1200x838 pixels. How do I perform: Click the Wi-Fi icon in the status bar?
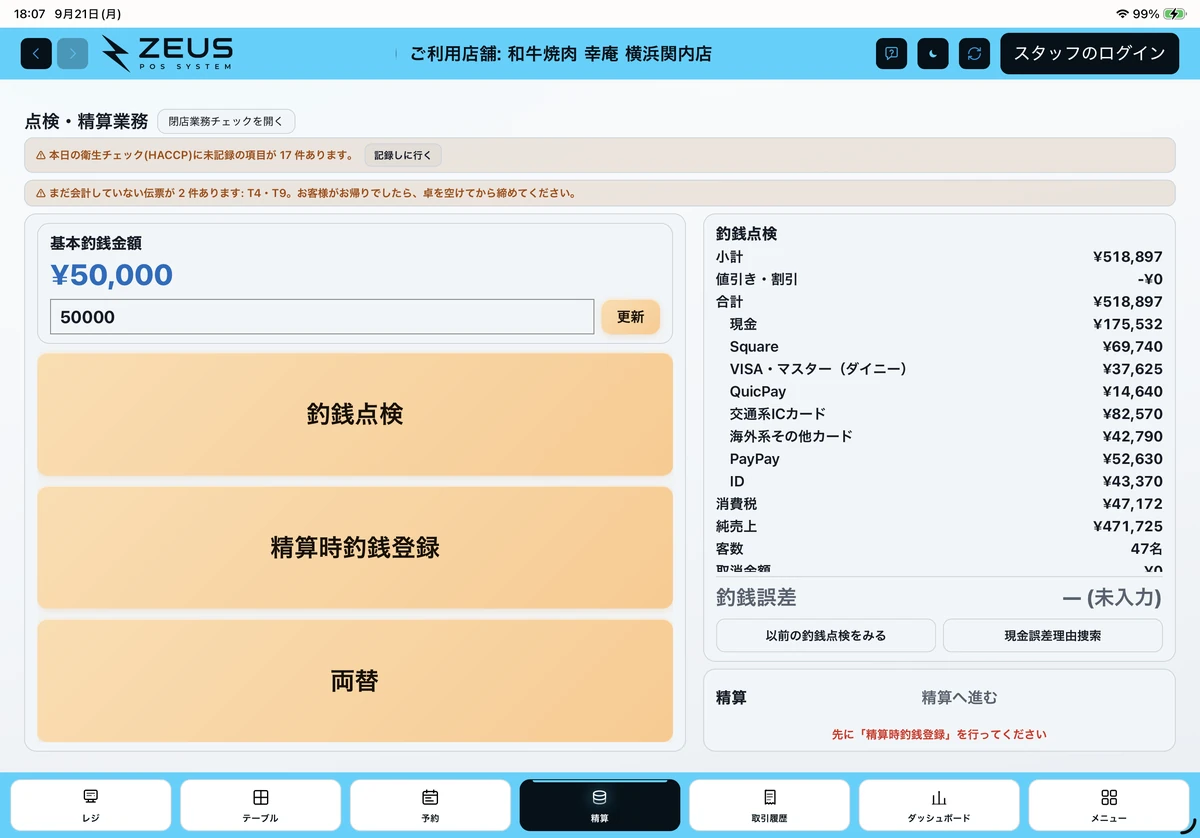tap(1122, 14)
